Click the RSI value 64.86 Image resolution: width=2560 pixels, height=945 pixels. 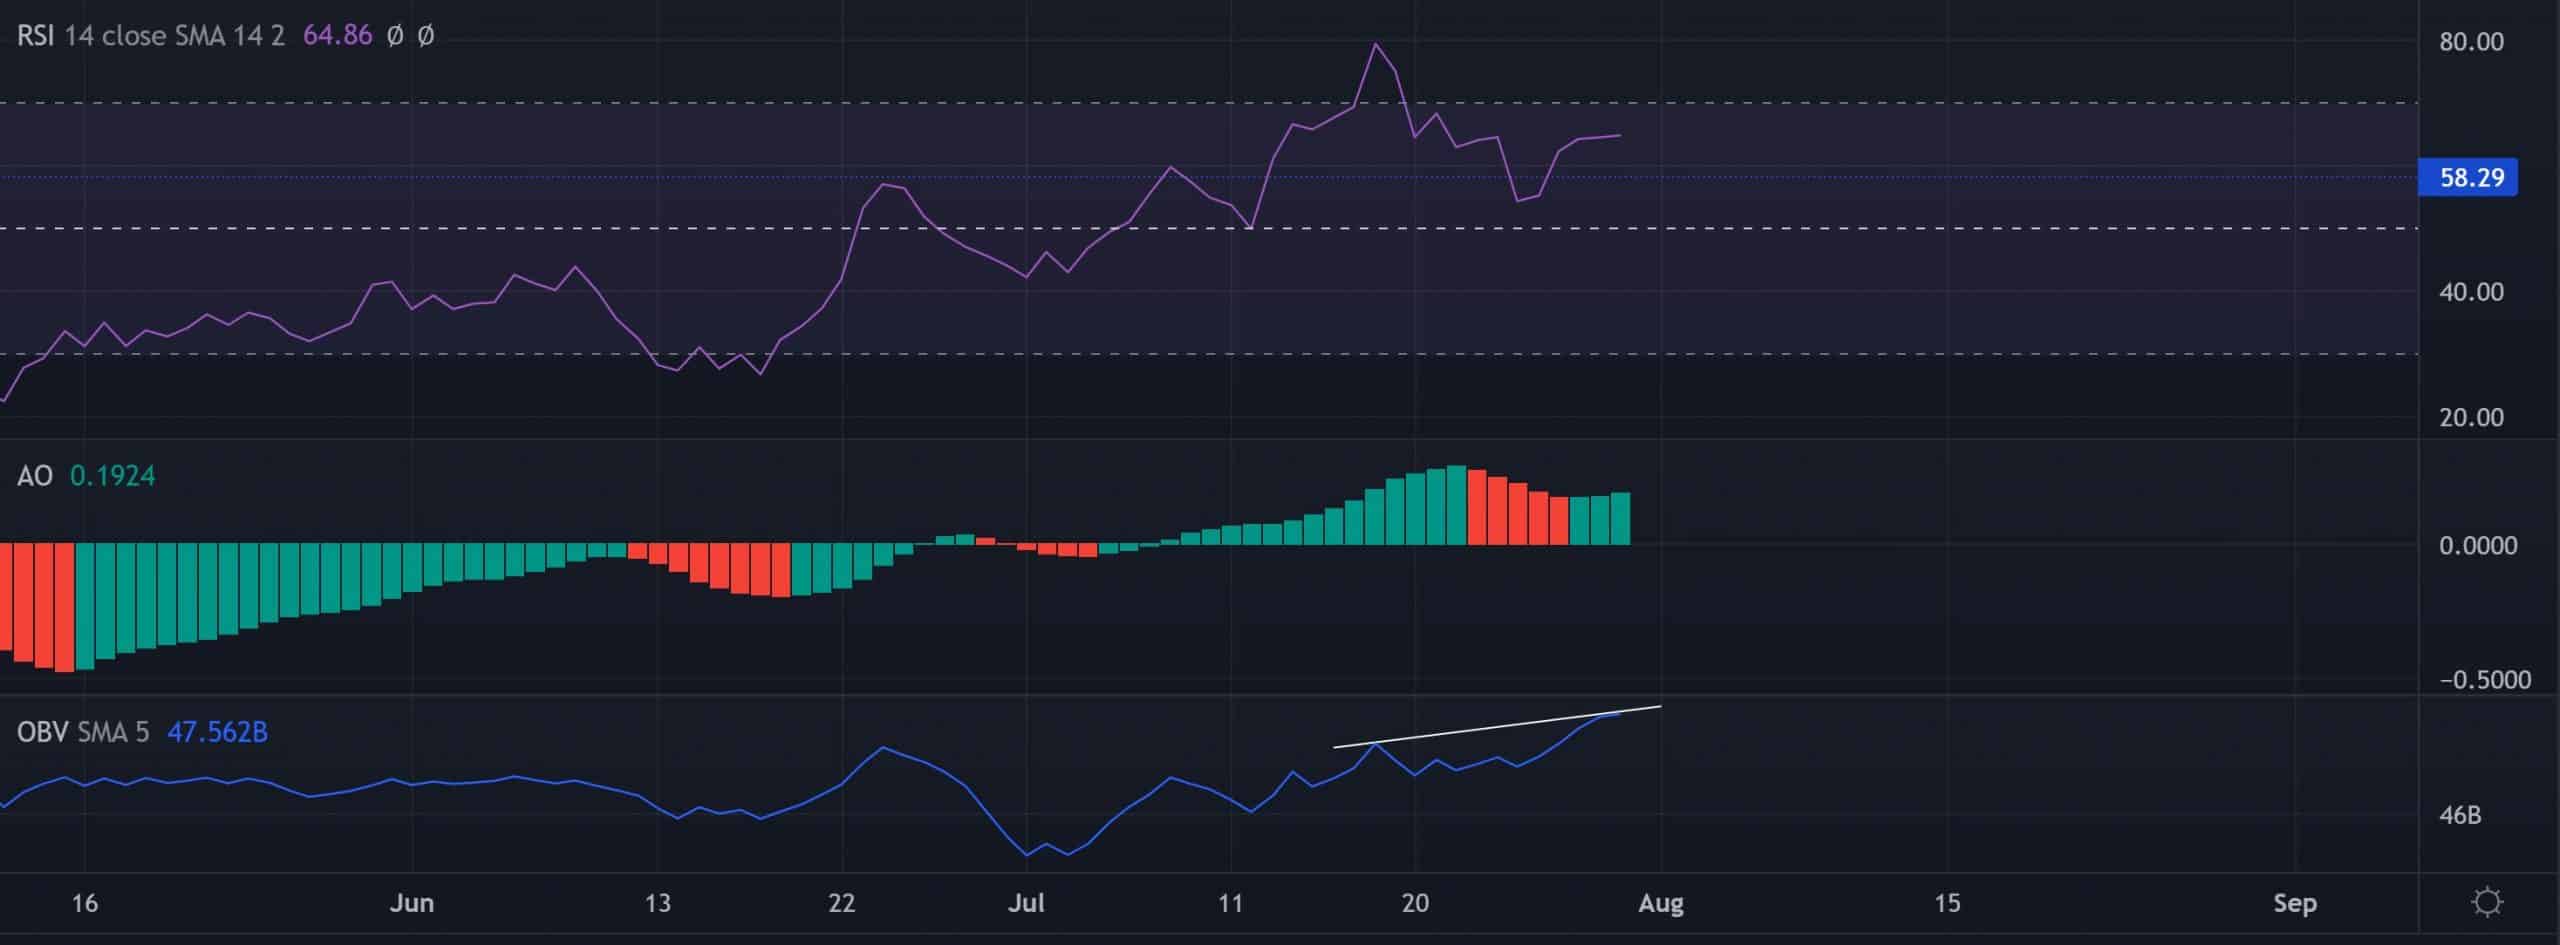(x=337, y=36)
